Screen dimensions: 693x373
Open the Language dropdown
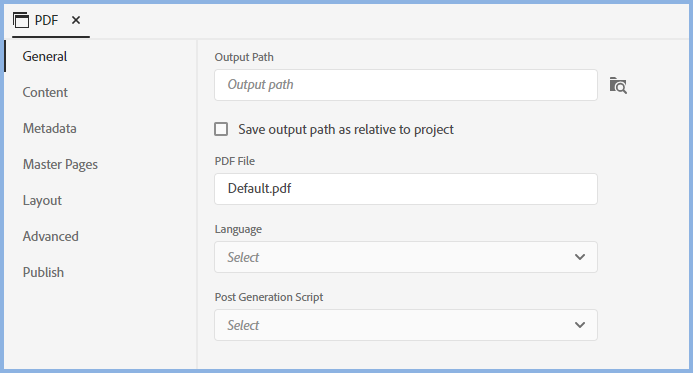[x=406, y=257]
